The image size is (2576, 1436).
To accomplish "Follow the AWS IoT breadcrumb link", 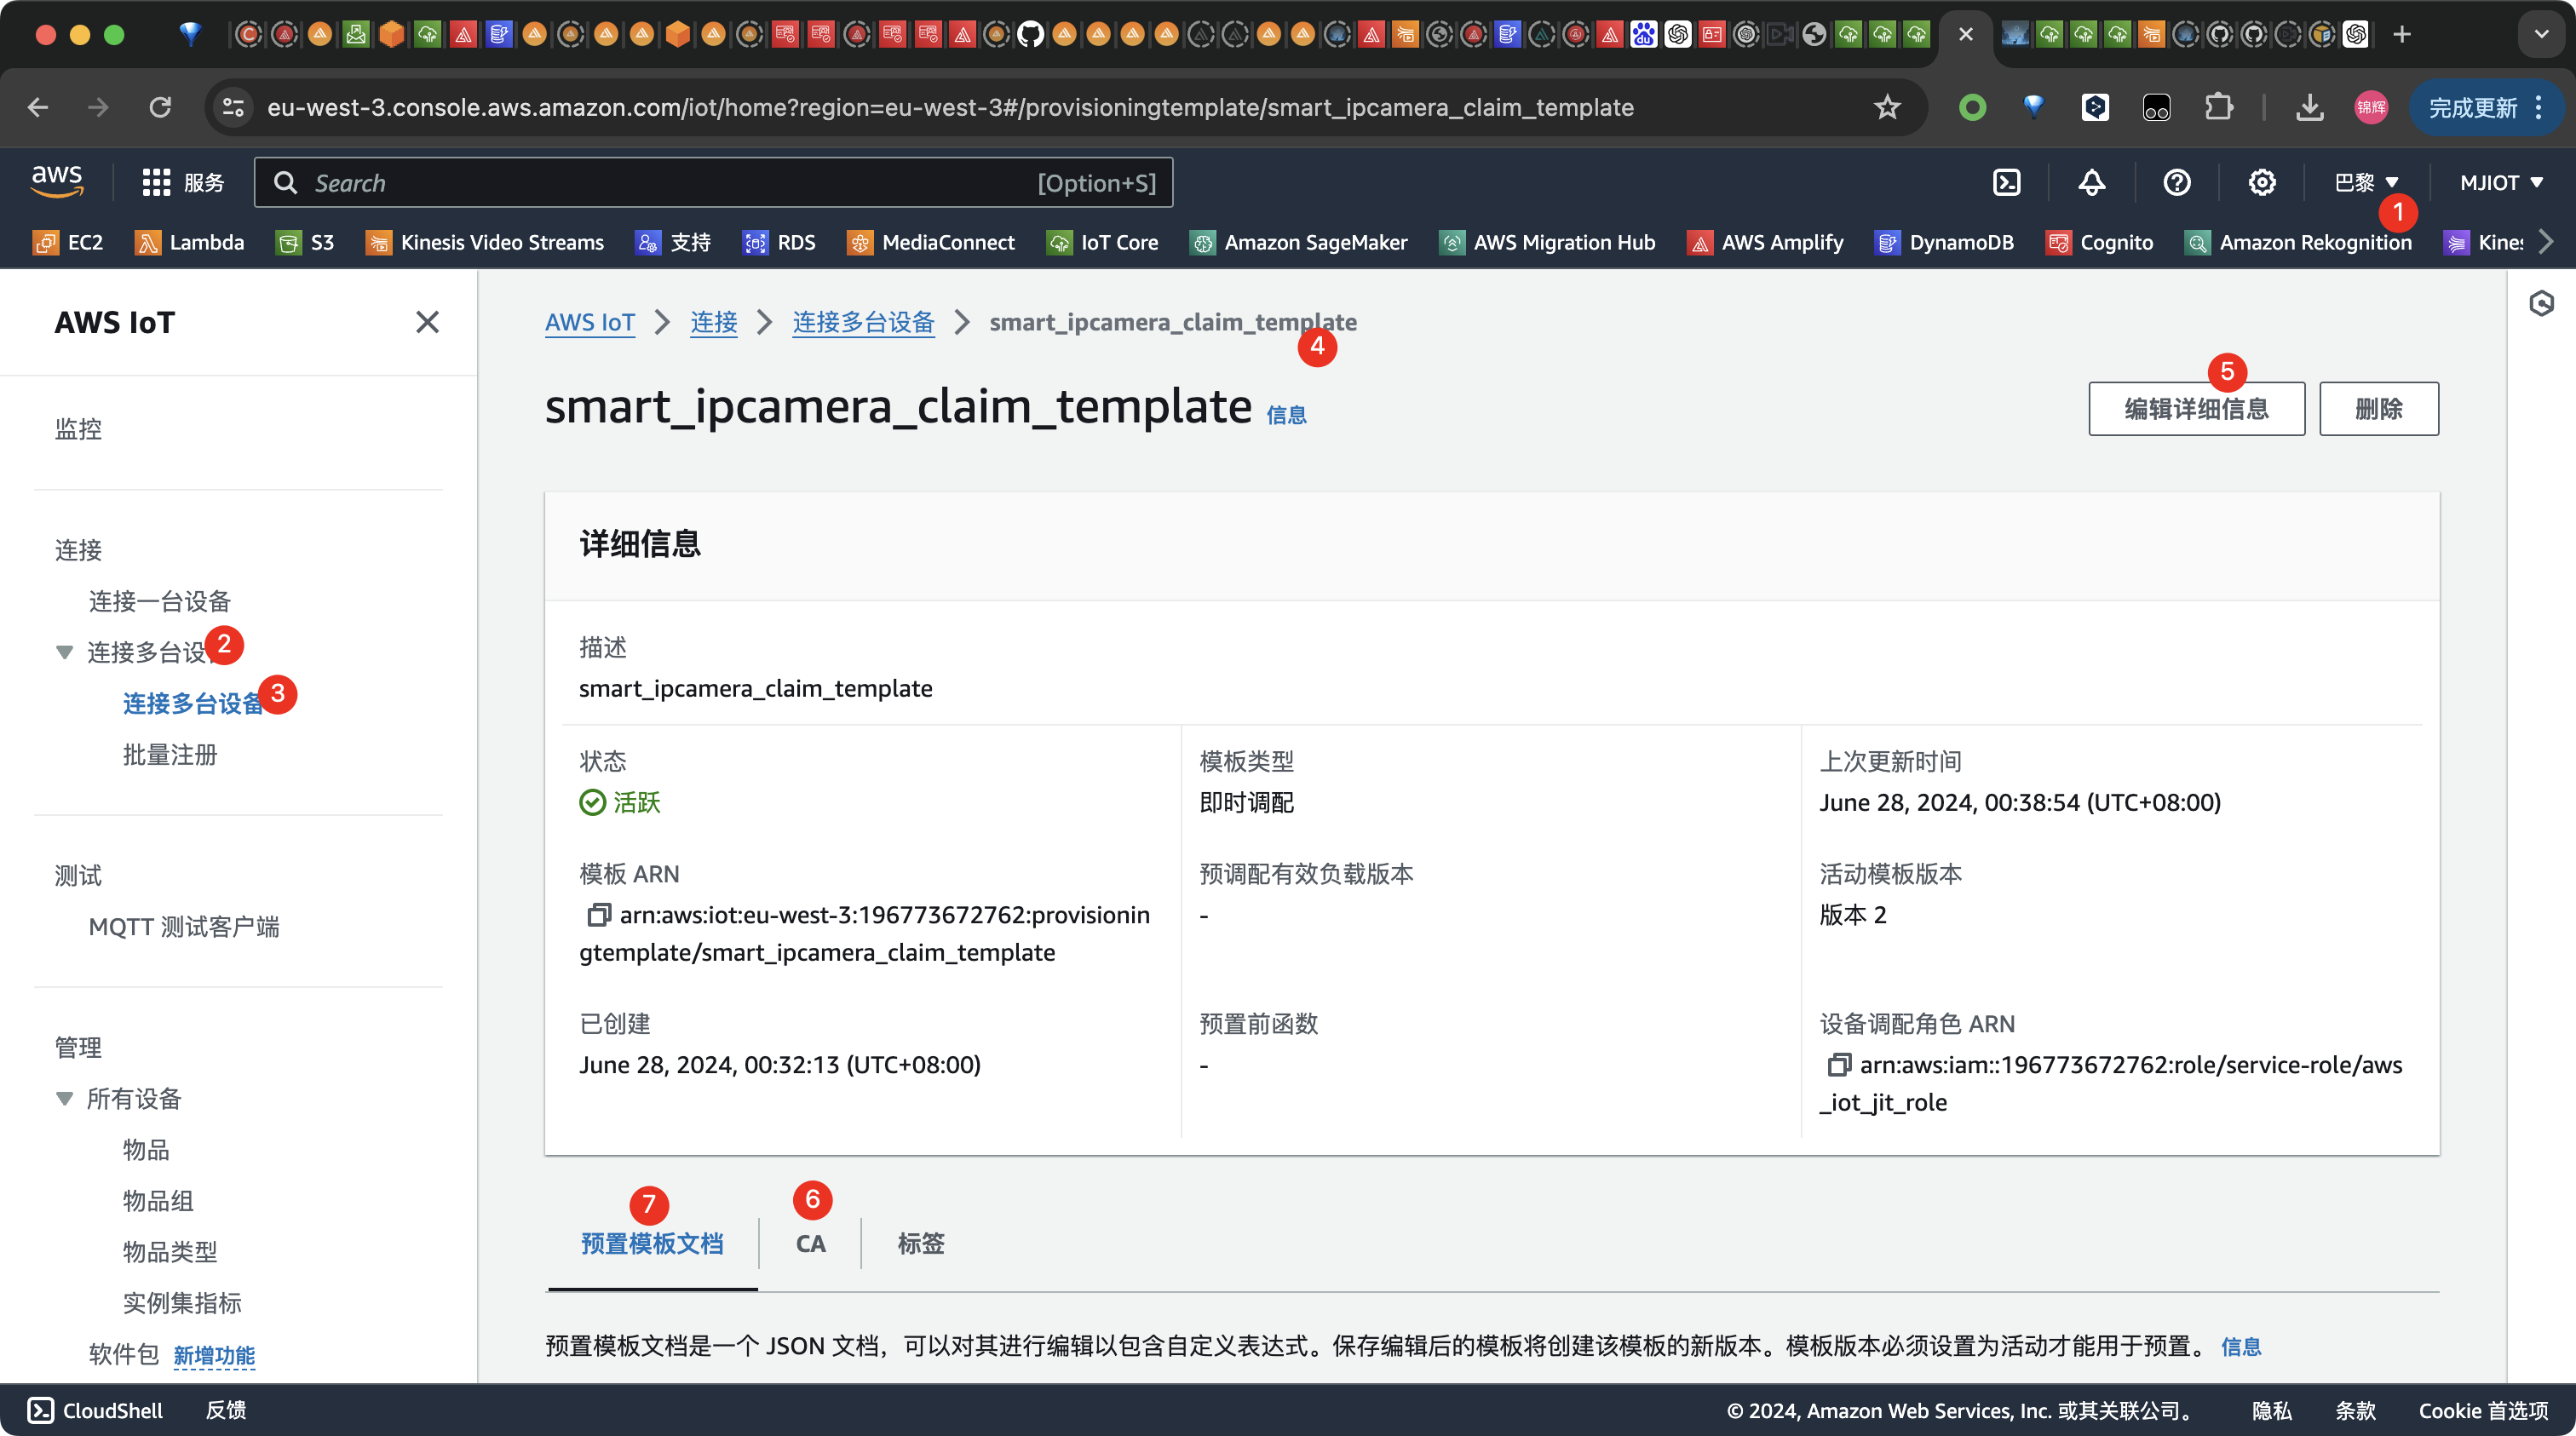I will [x=590, y=322].
